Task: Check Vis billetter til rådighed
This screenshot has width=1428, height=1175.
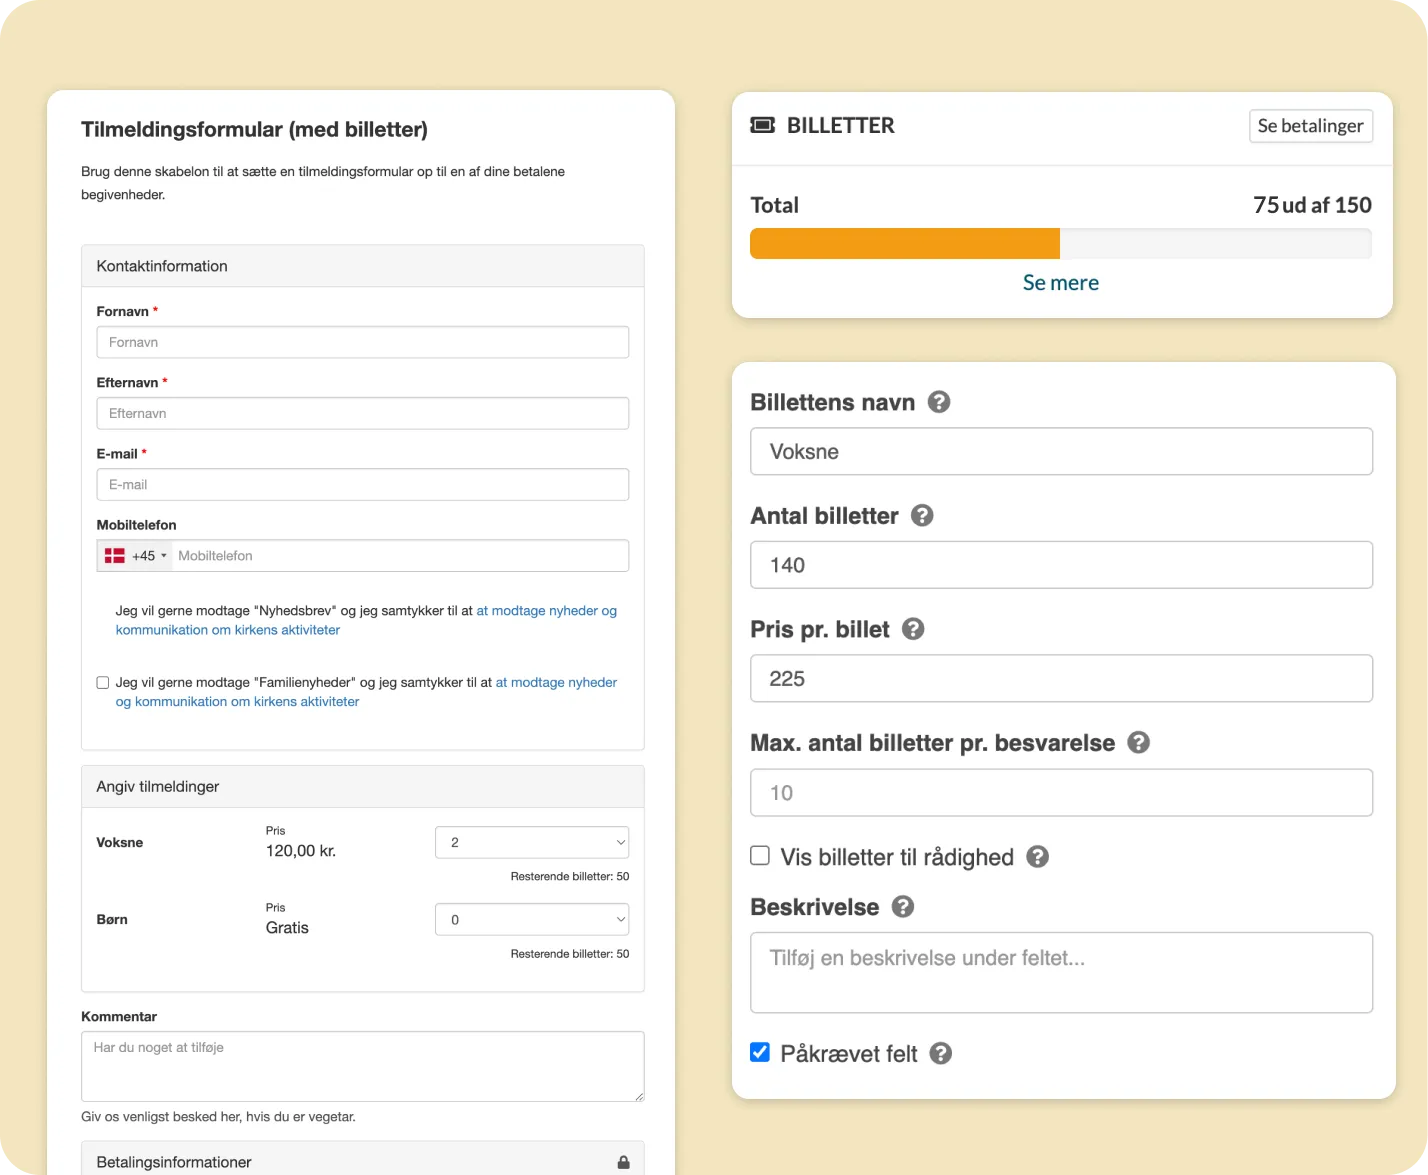Action: coord(760,855)
